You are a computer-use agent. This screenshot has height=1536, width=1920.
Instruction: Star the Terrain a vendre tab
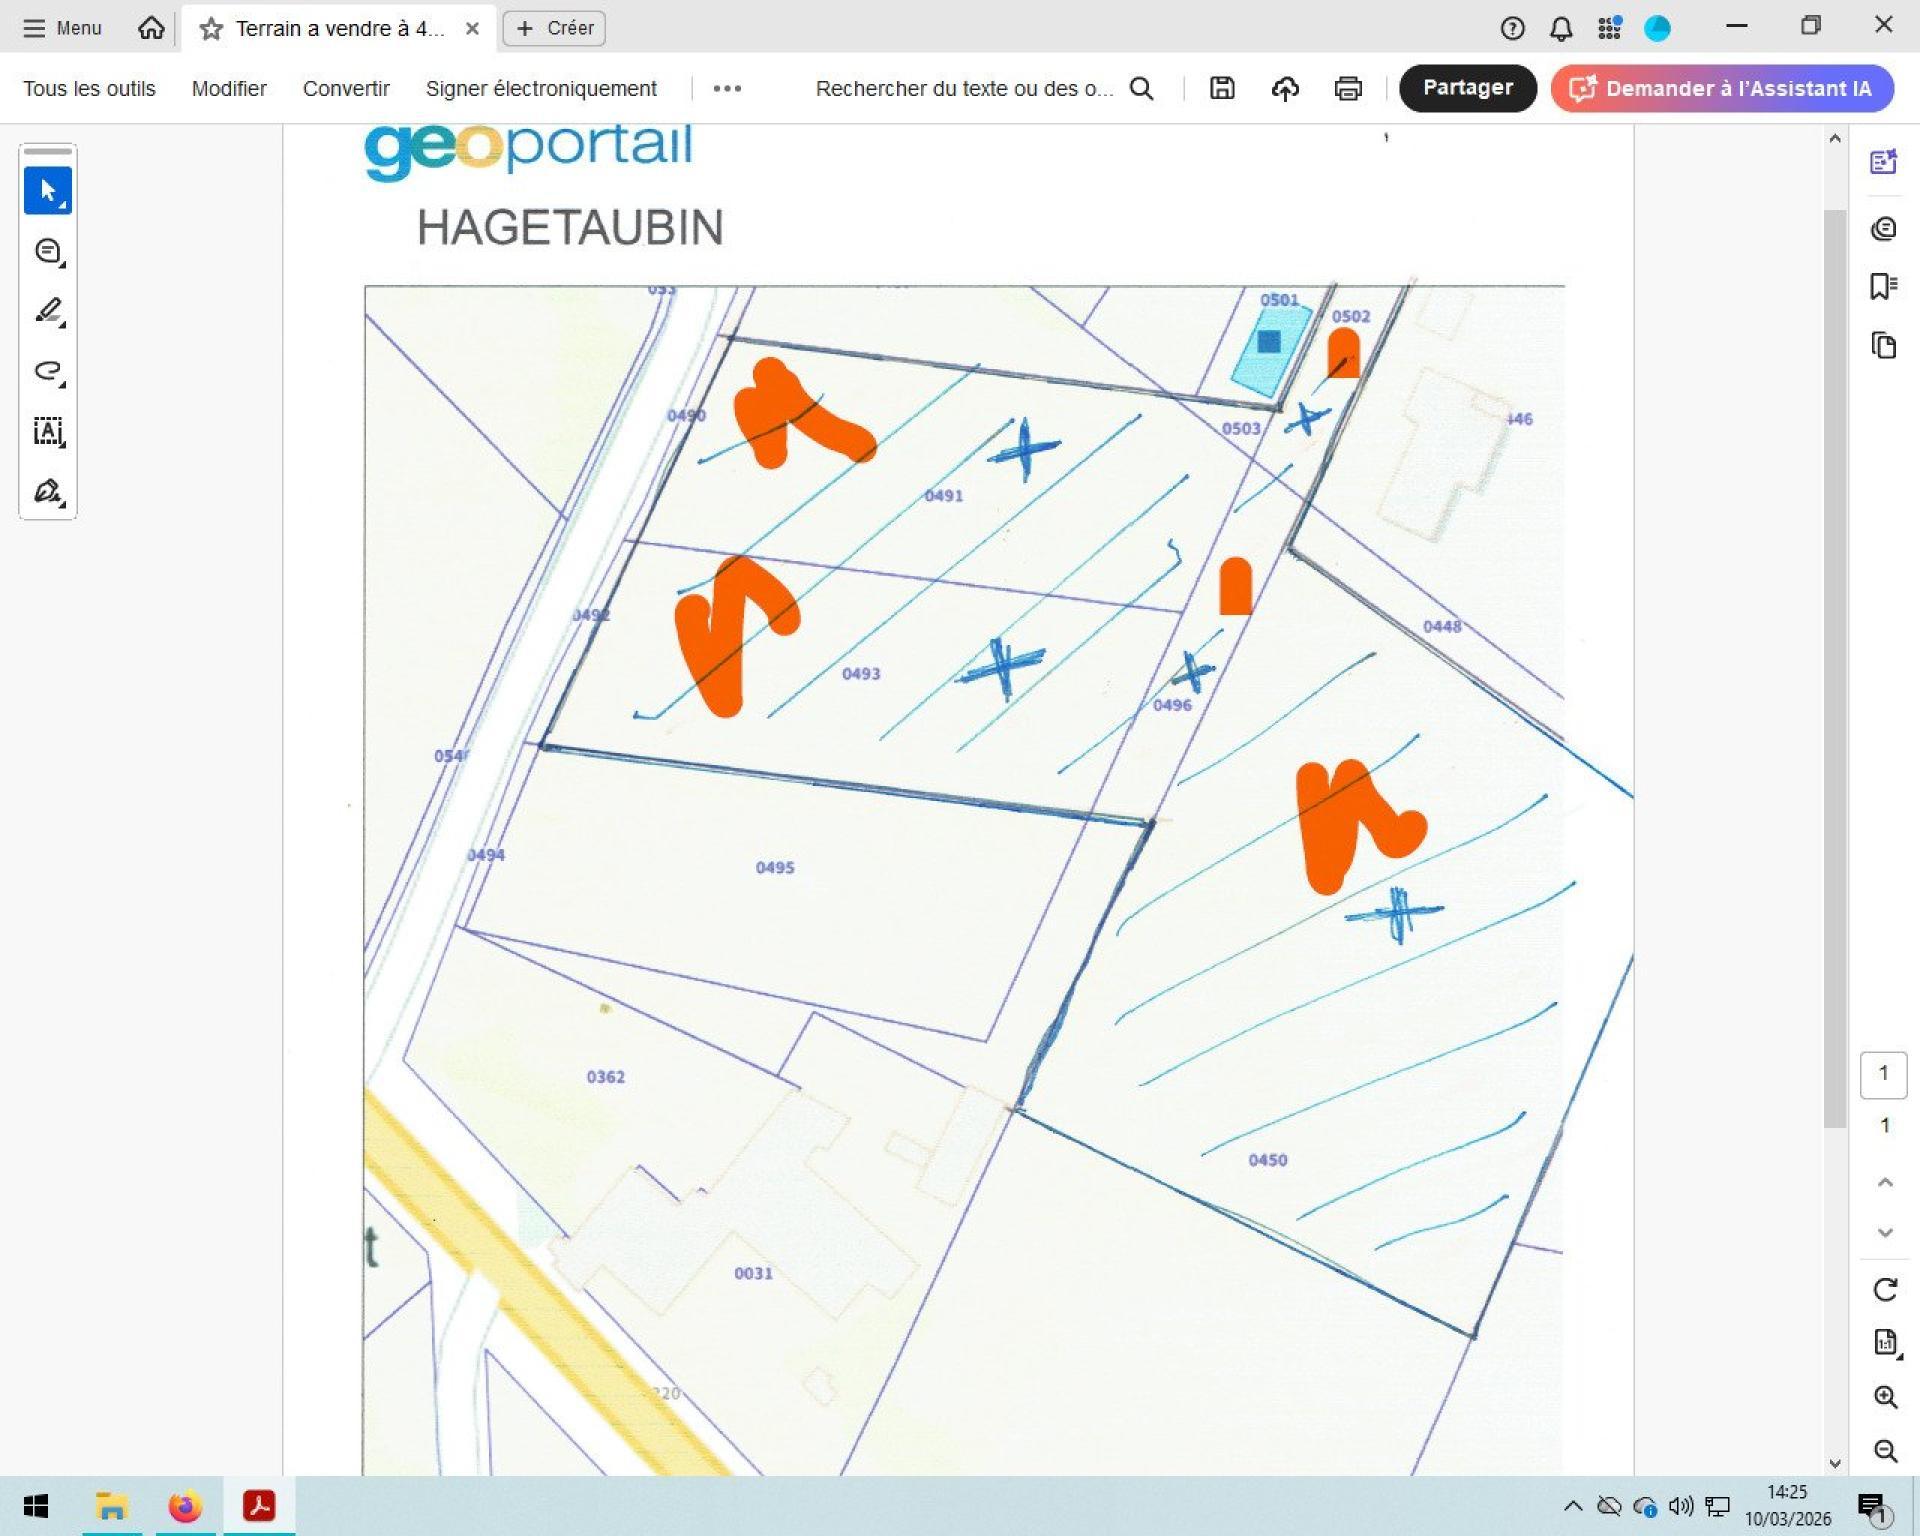(211, 28)
